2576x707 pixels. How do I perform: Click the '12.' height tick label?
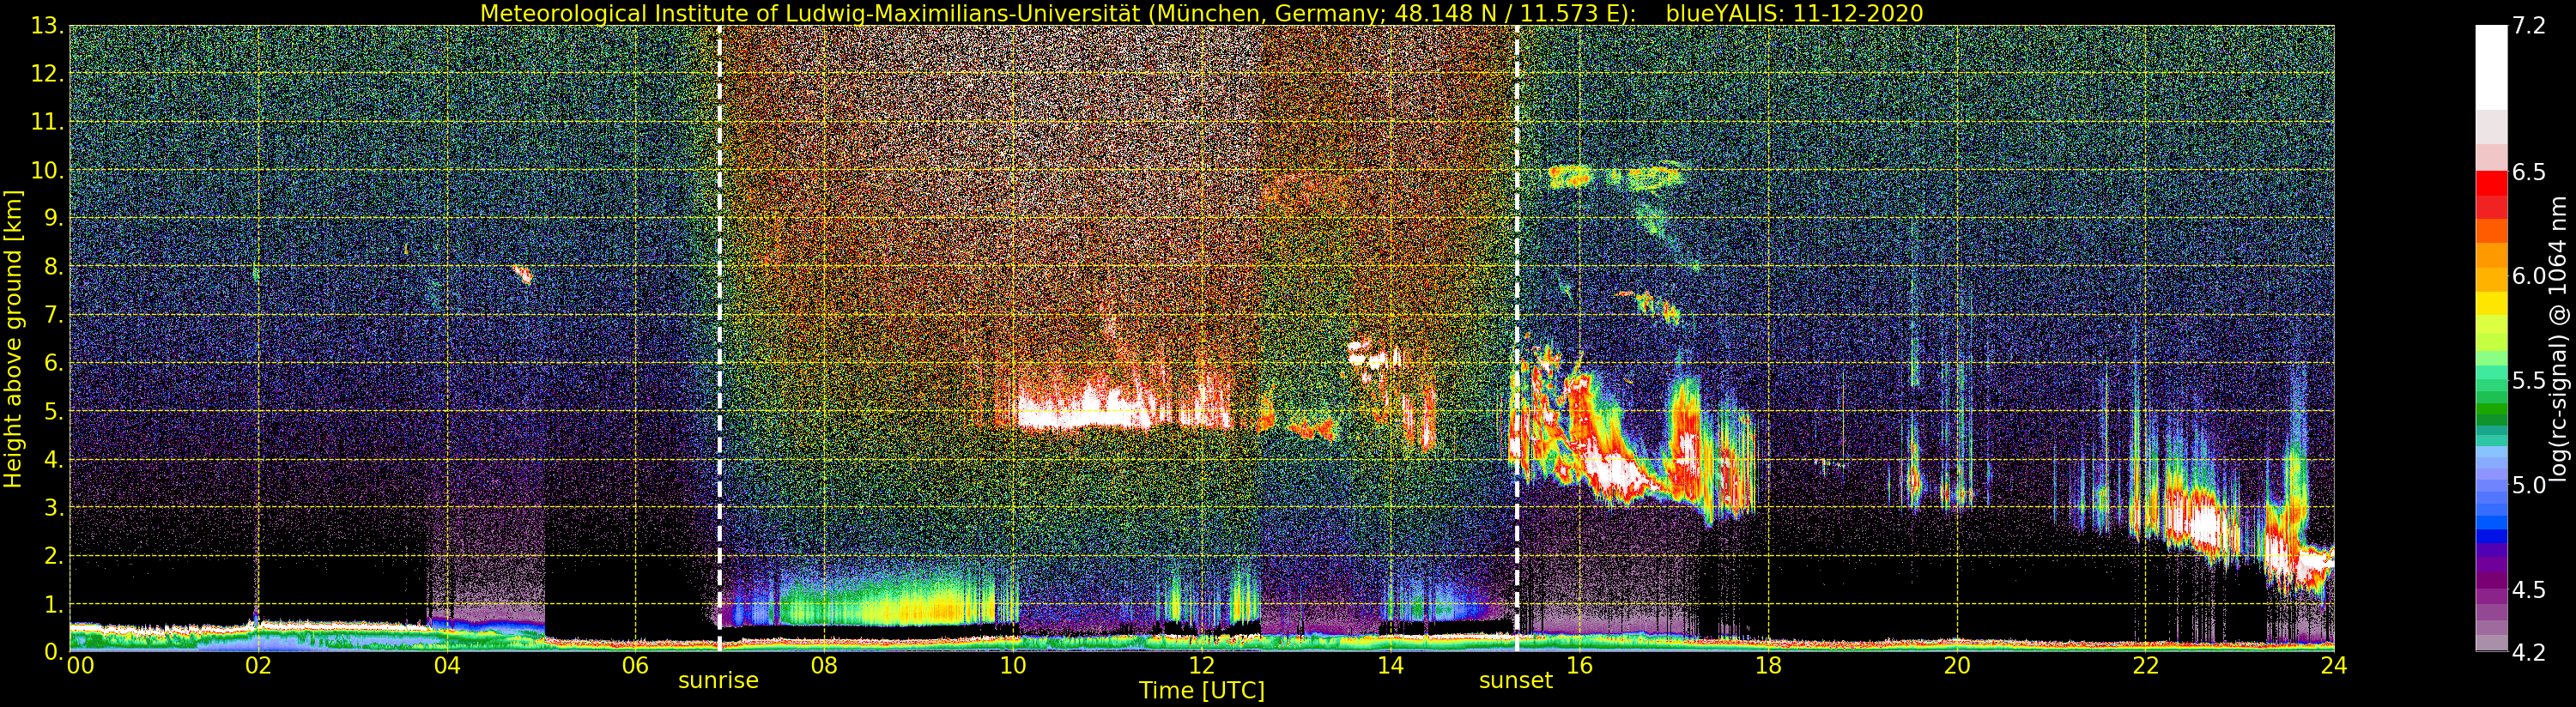click(x=48, y=74)
